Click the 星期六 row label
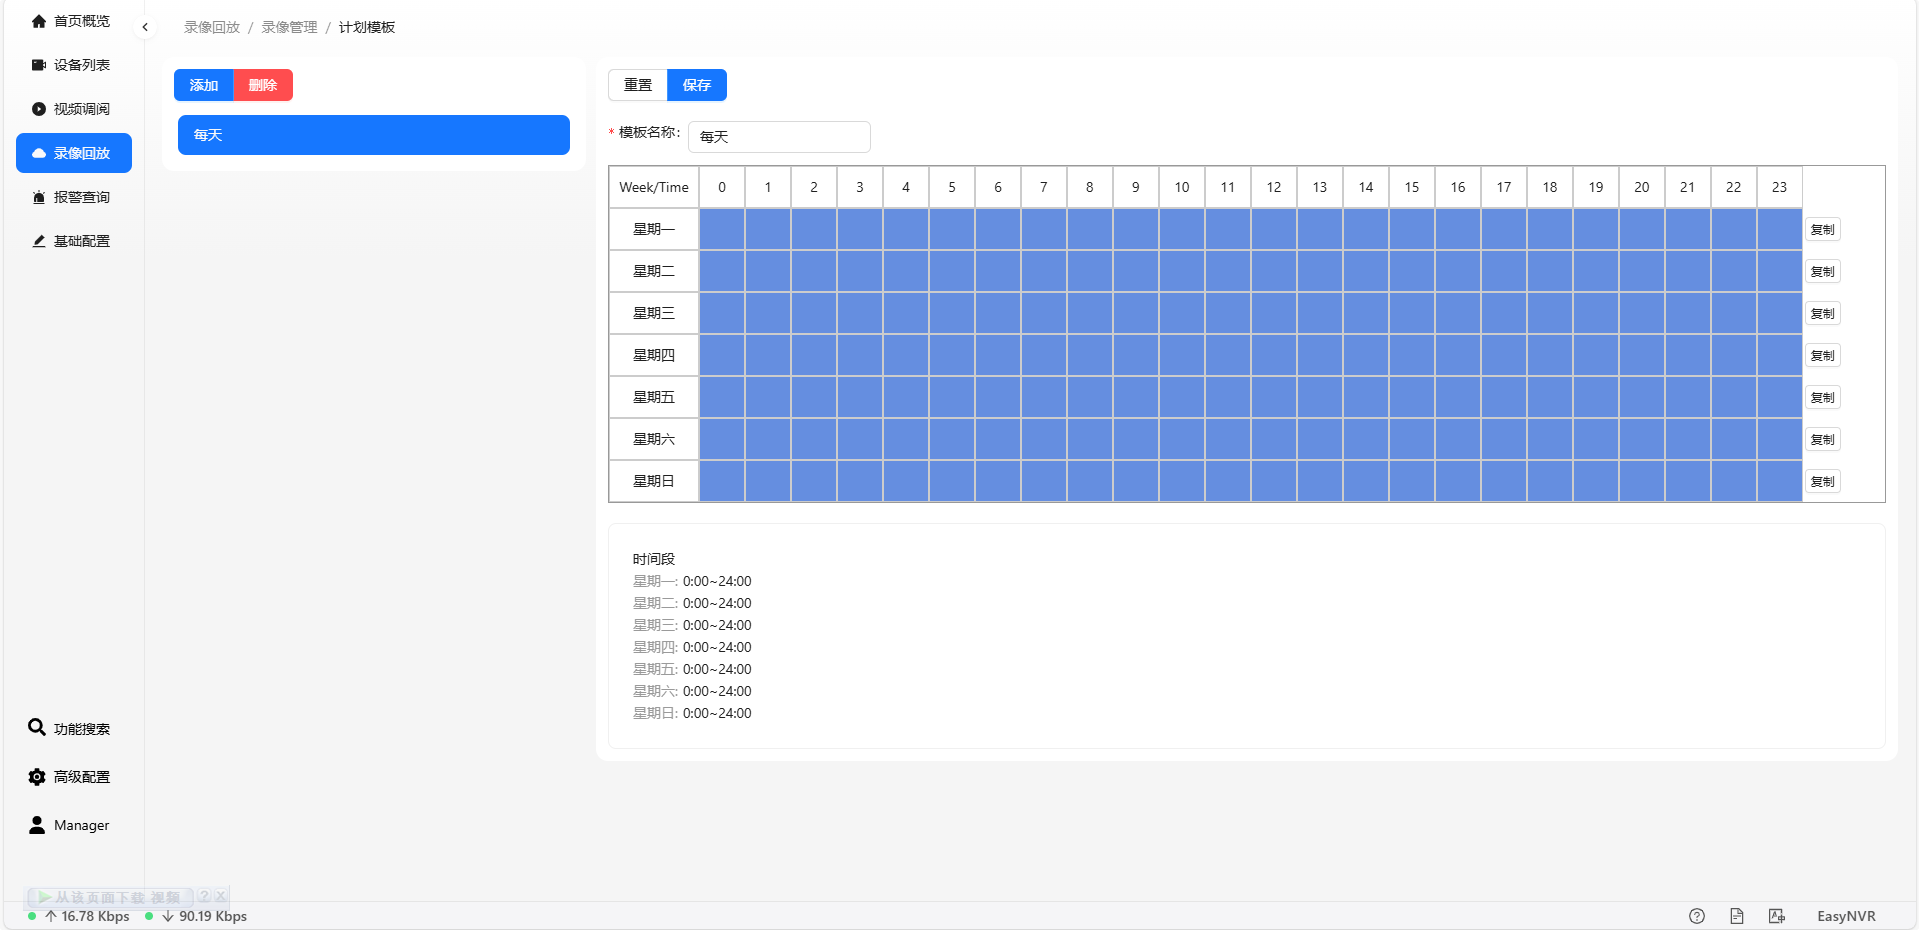 654,439
